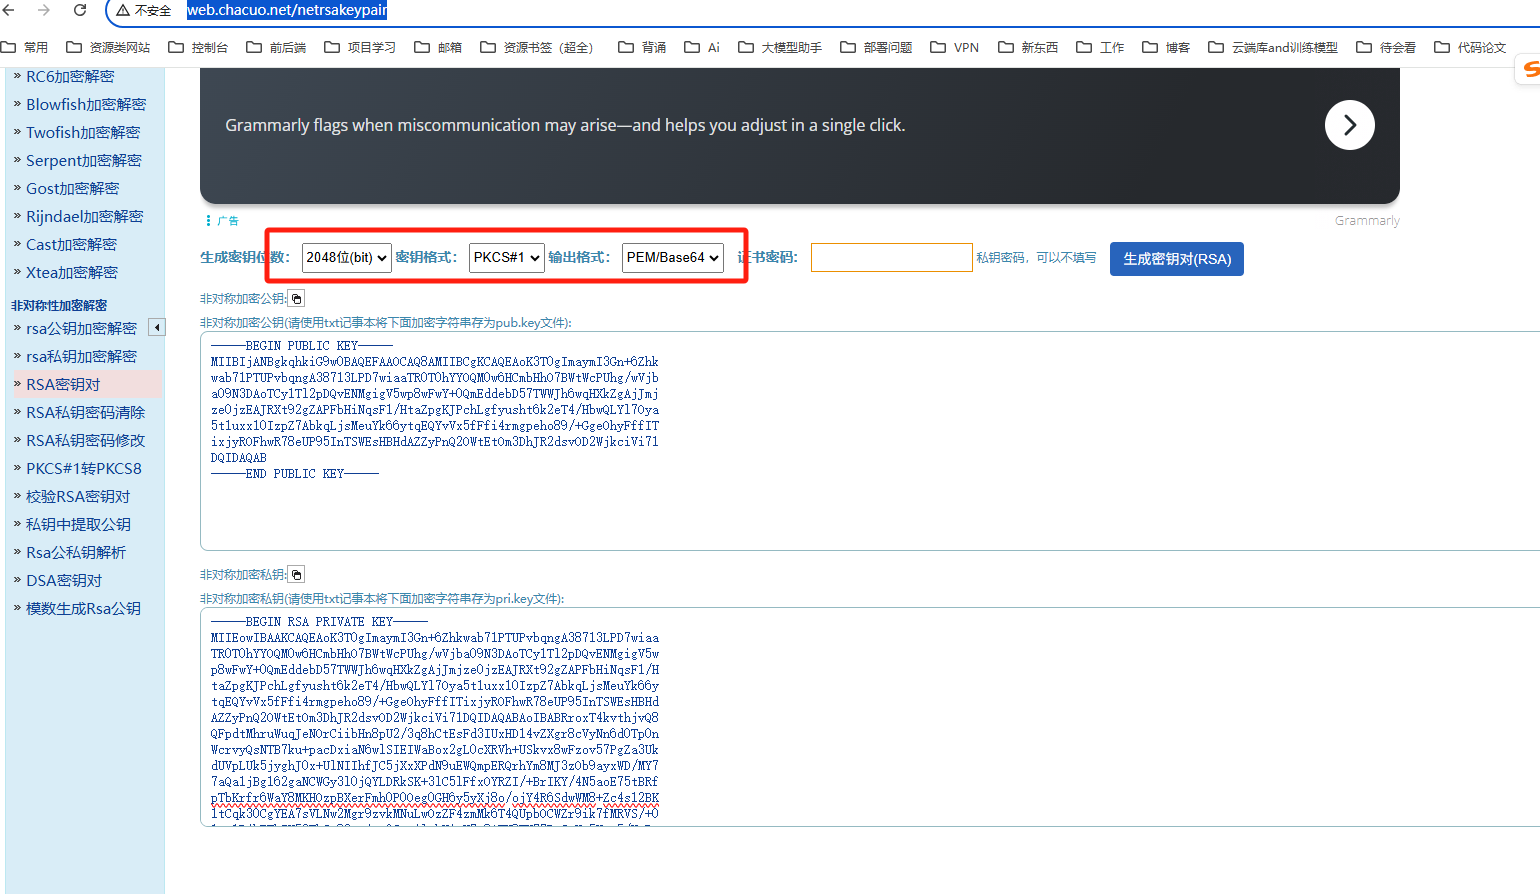The image size is (1540, 894).
Task: Open the 前后端 bookmark folder
Action: (276, 47)
